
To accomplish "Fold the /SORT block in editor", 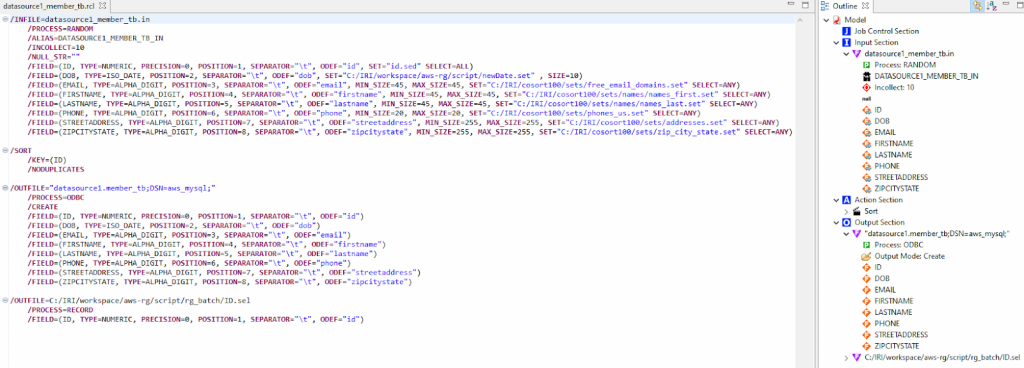I will [x=5, y=151].
